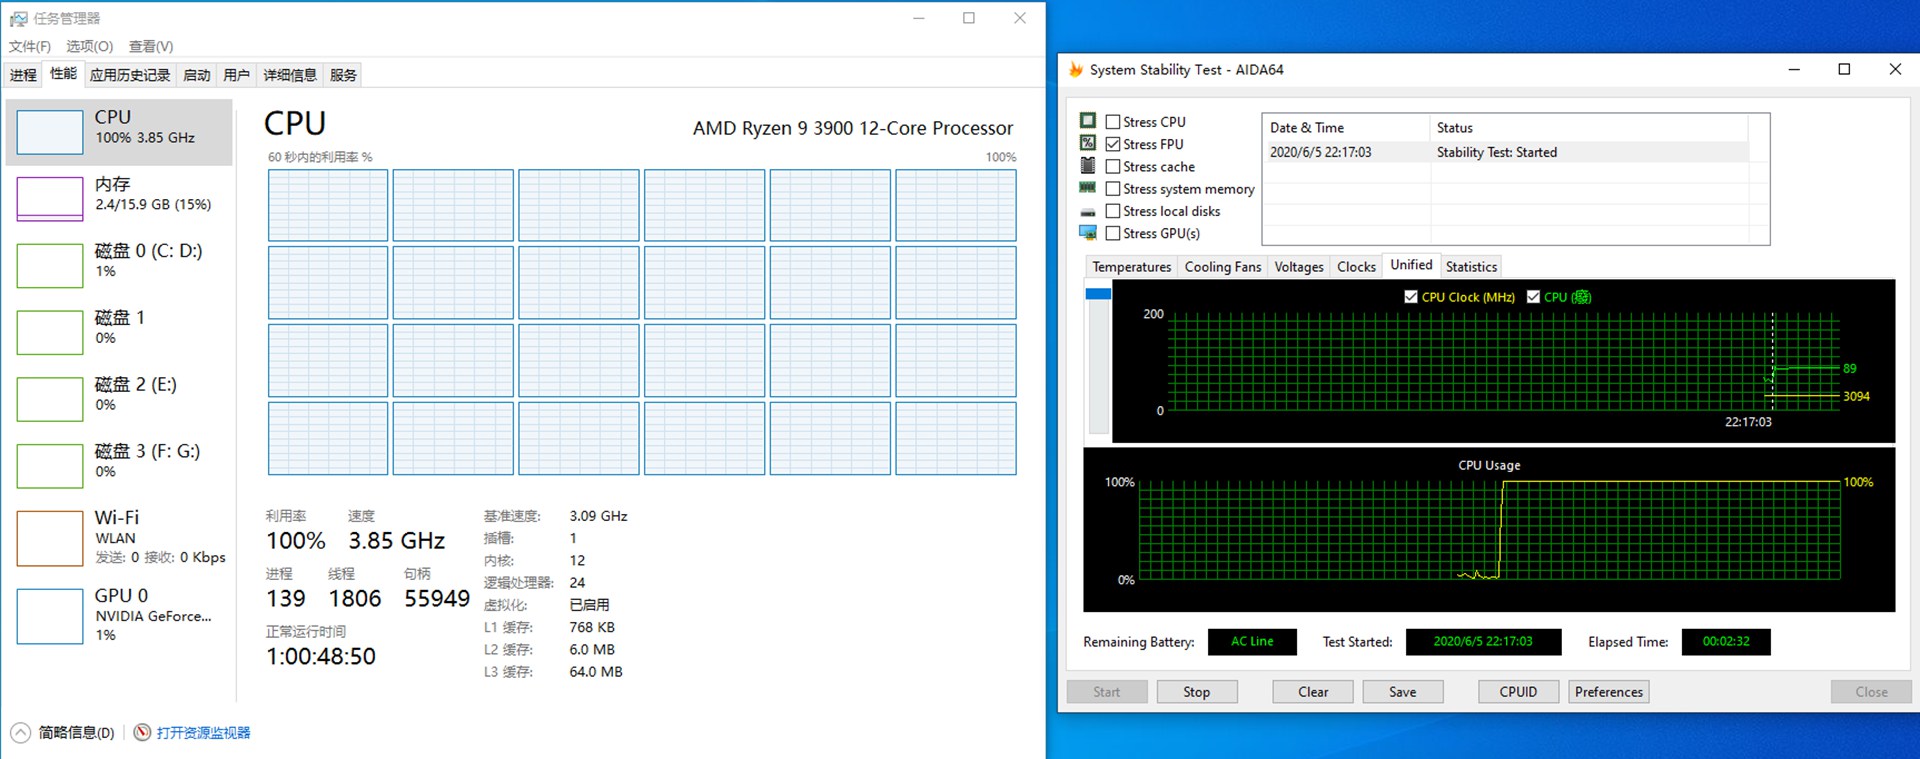Switch to the 详细信息 tab

click(290, 75)
